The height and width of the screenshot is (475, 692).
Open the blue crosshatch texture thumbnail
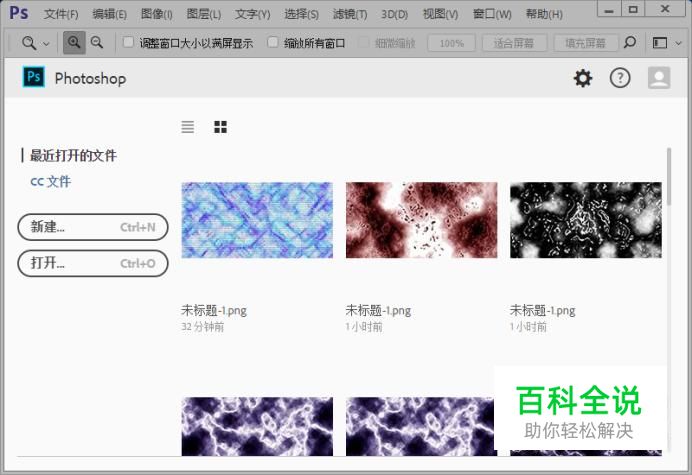coord(257,220)
